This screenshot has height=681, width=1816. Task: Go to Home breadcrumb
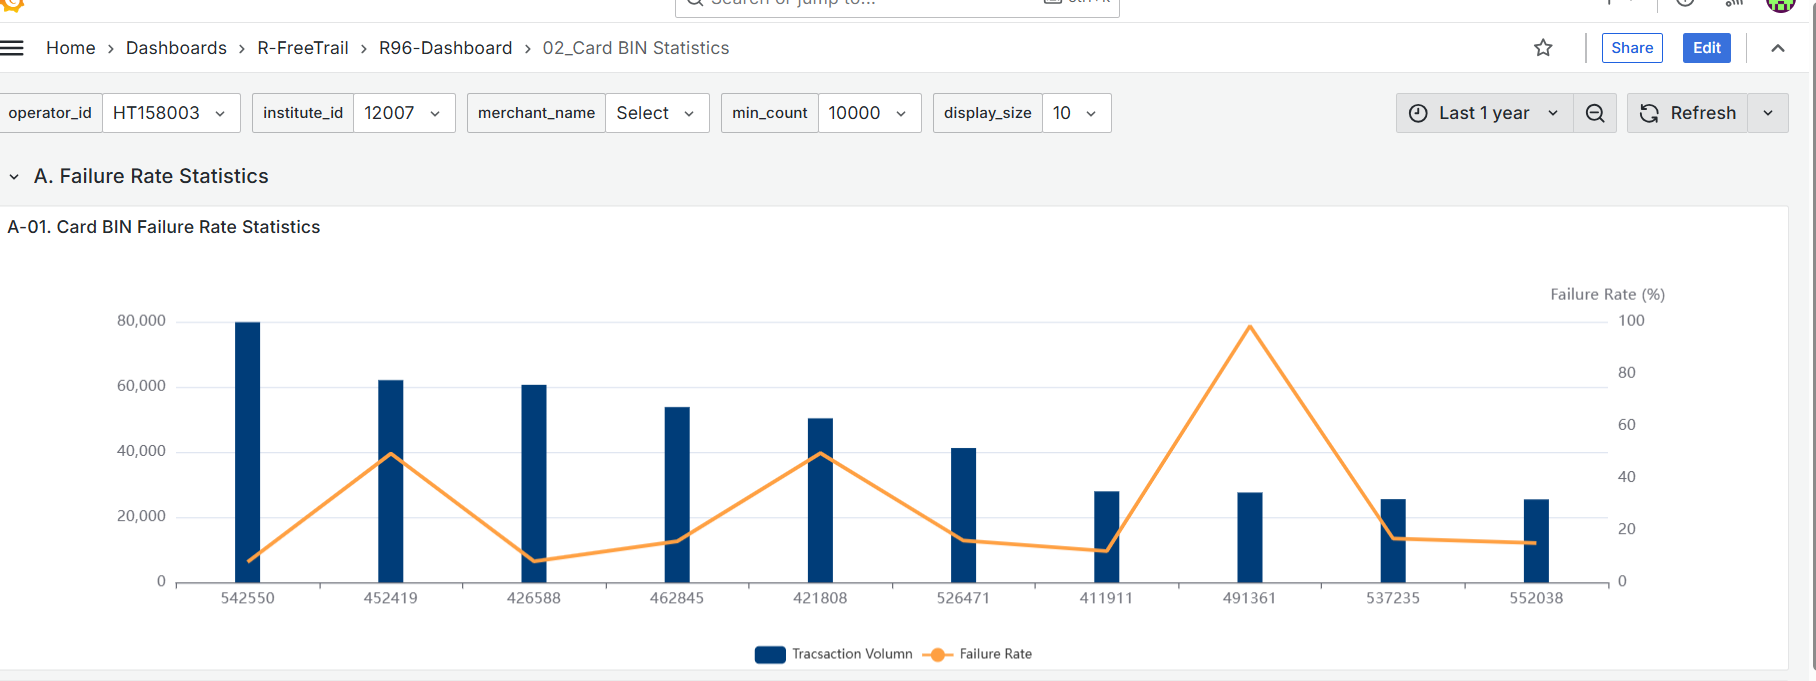[70, 48]
